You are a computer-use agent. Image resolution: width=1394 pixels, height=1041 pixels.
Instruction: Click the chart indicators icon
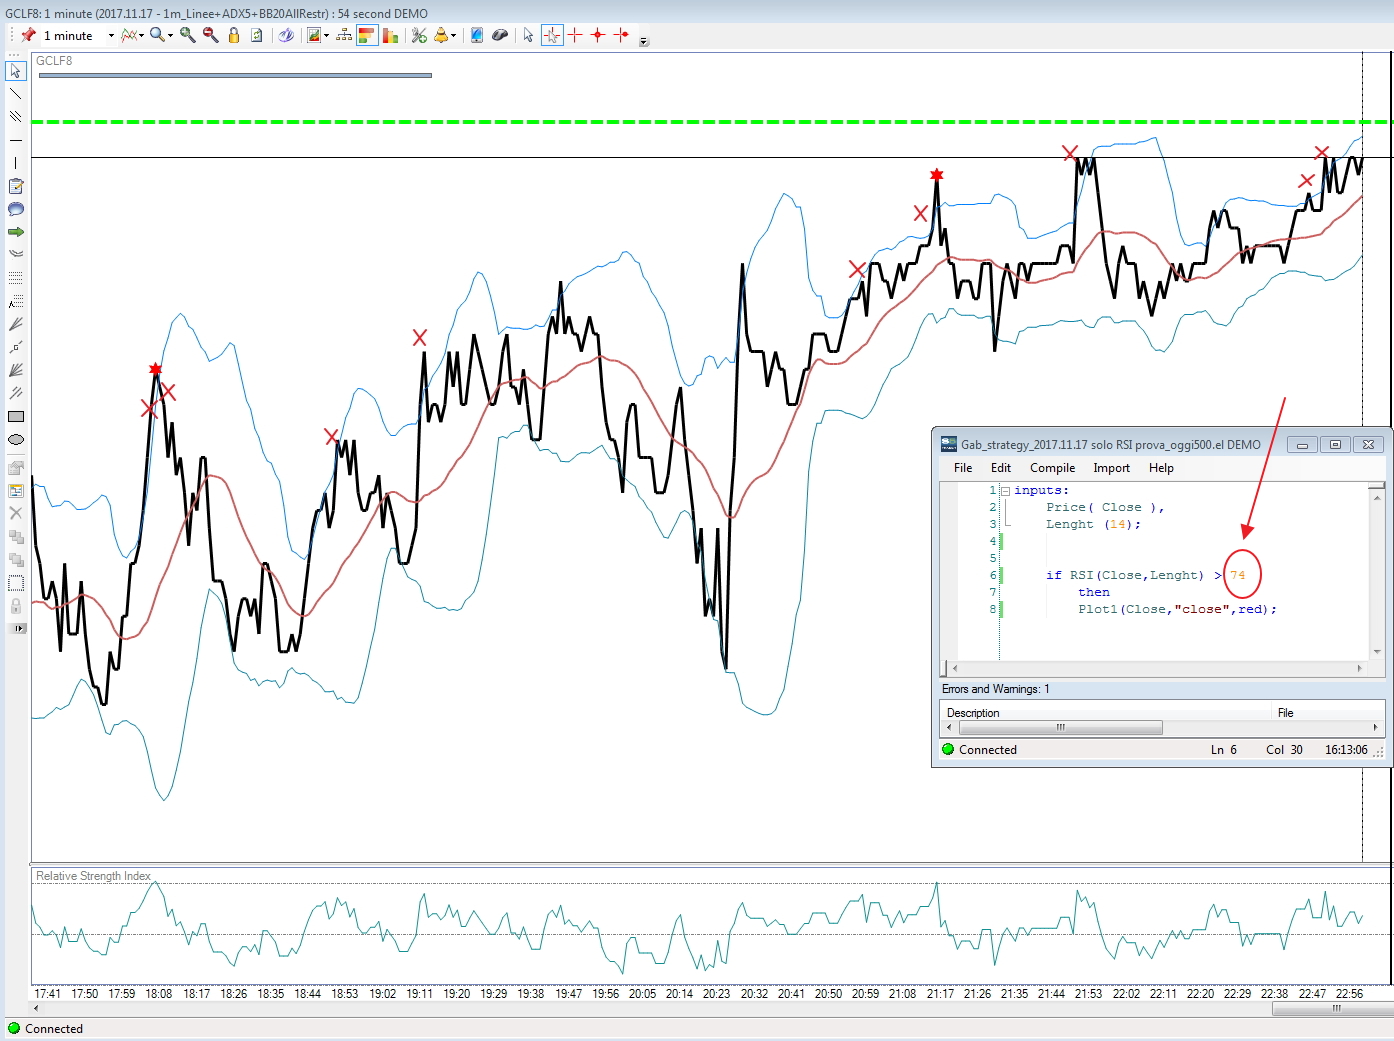point(314,35)
